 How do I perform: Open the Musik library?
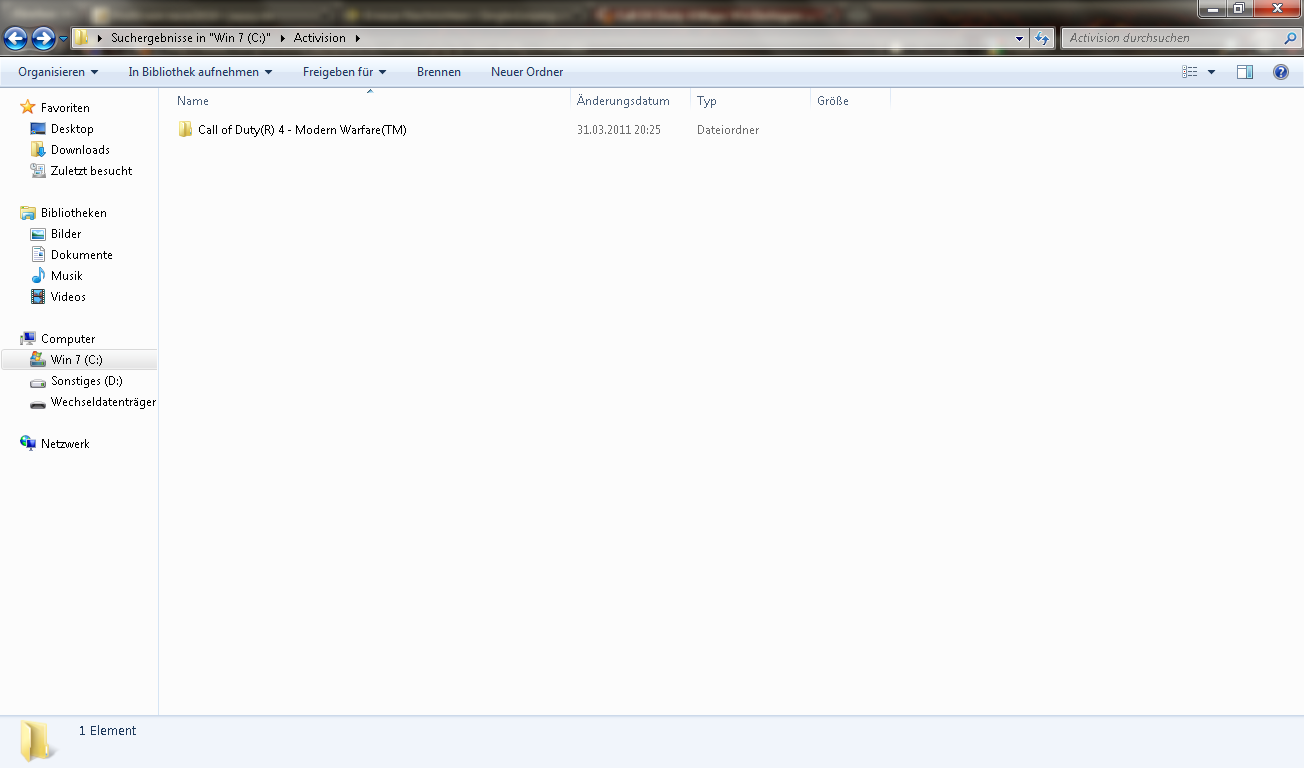67,276
